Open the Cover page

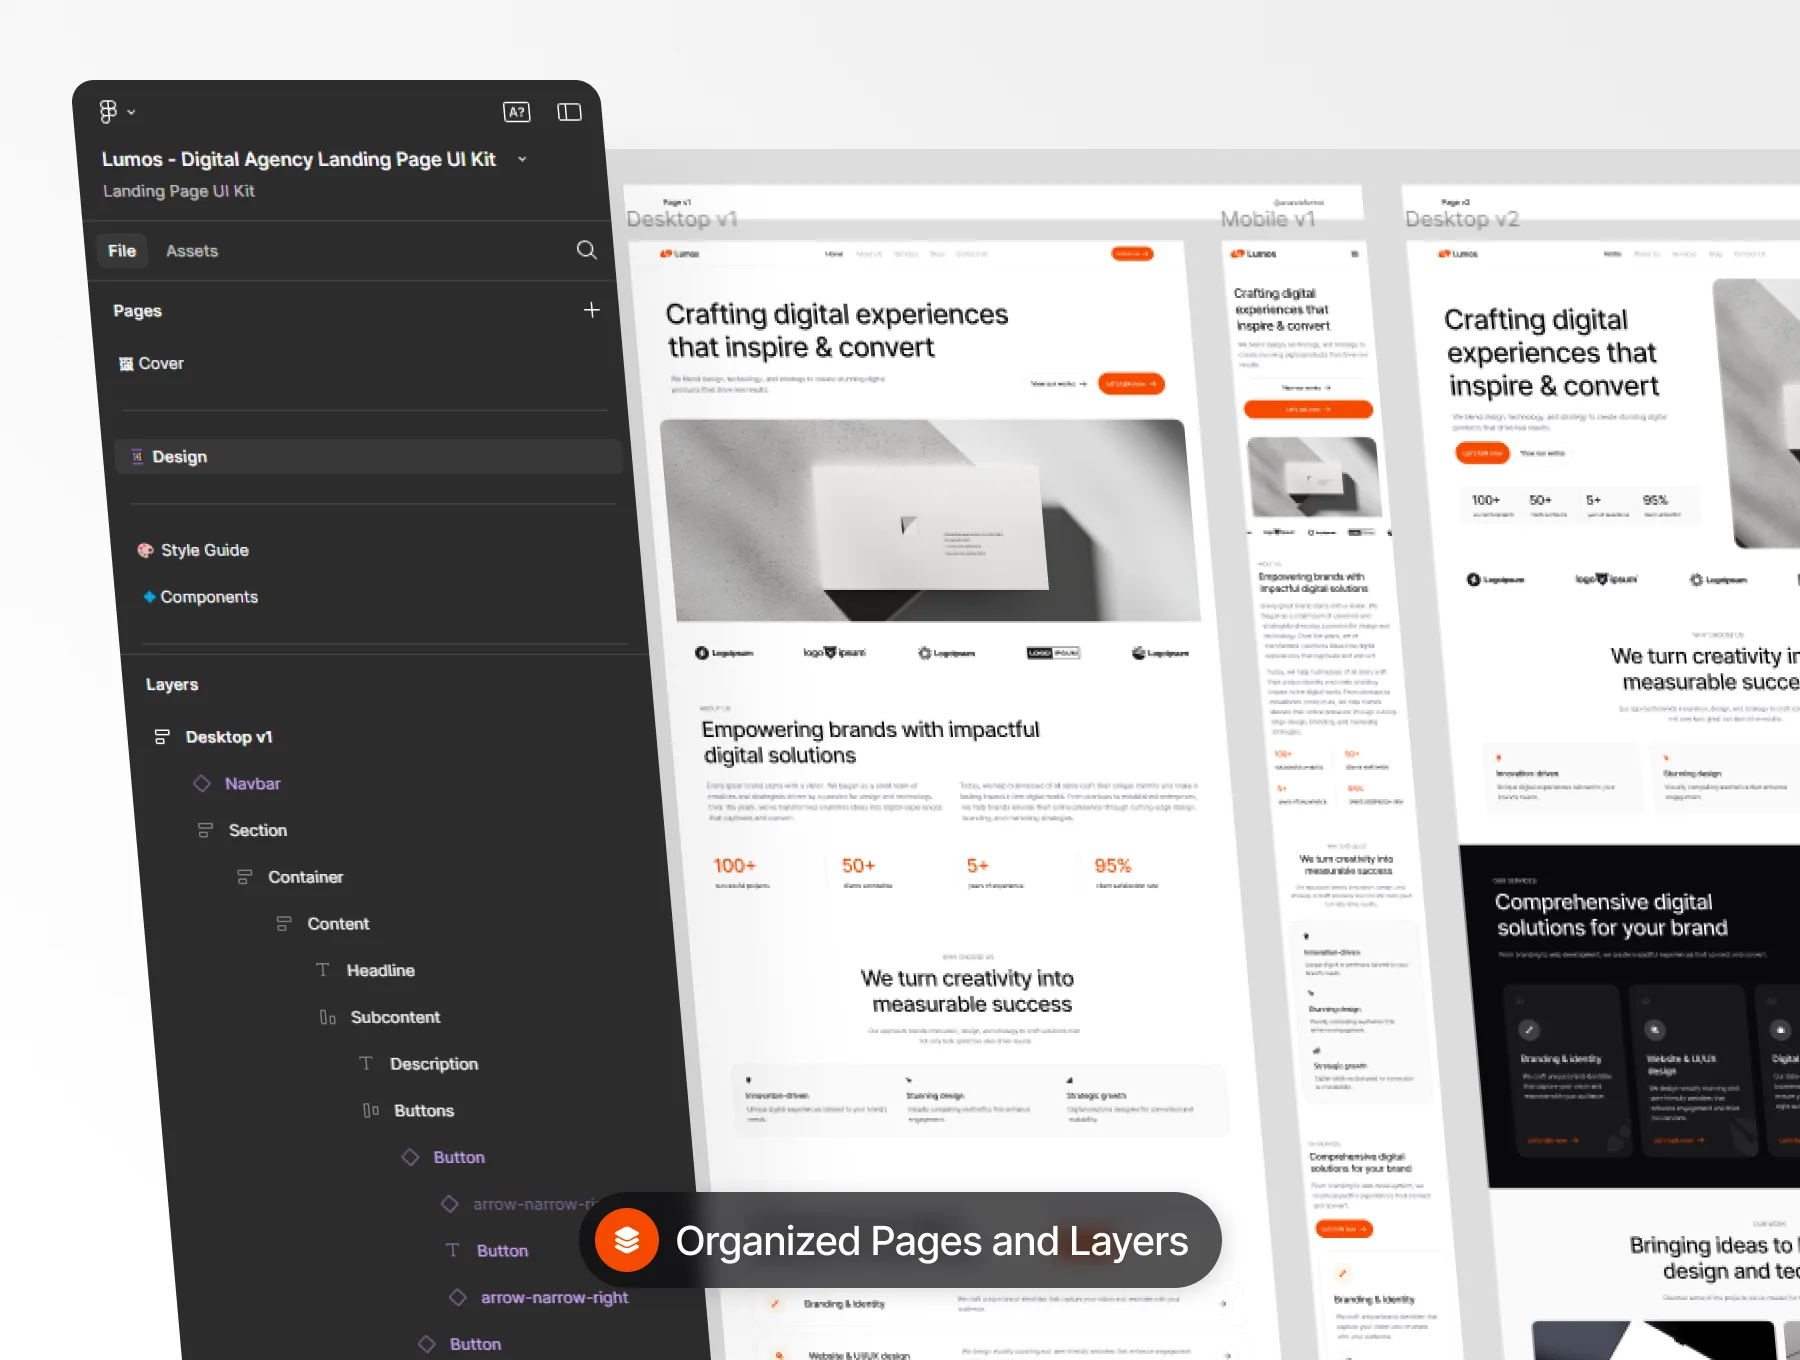point(161,364)
